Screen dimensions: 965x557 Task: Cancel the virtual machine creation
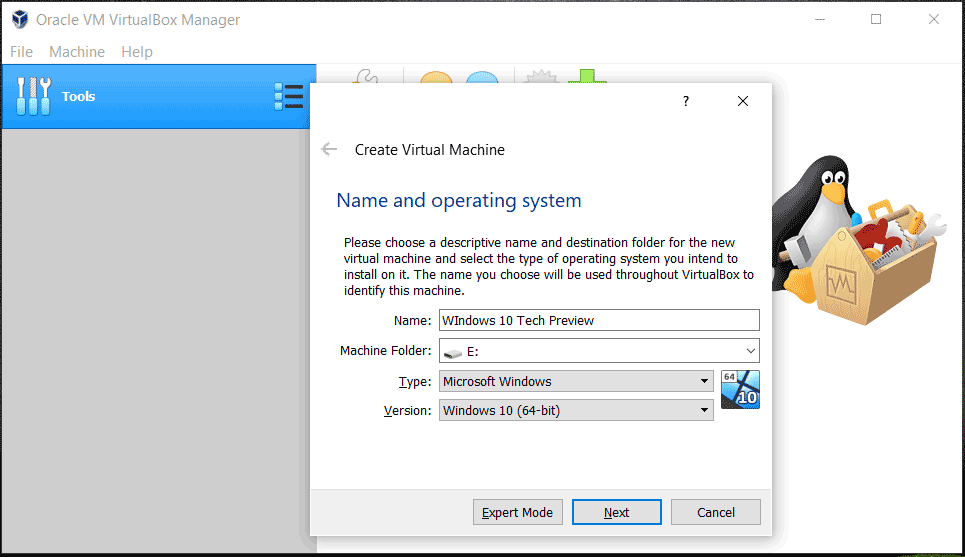(x=716, y=512)
